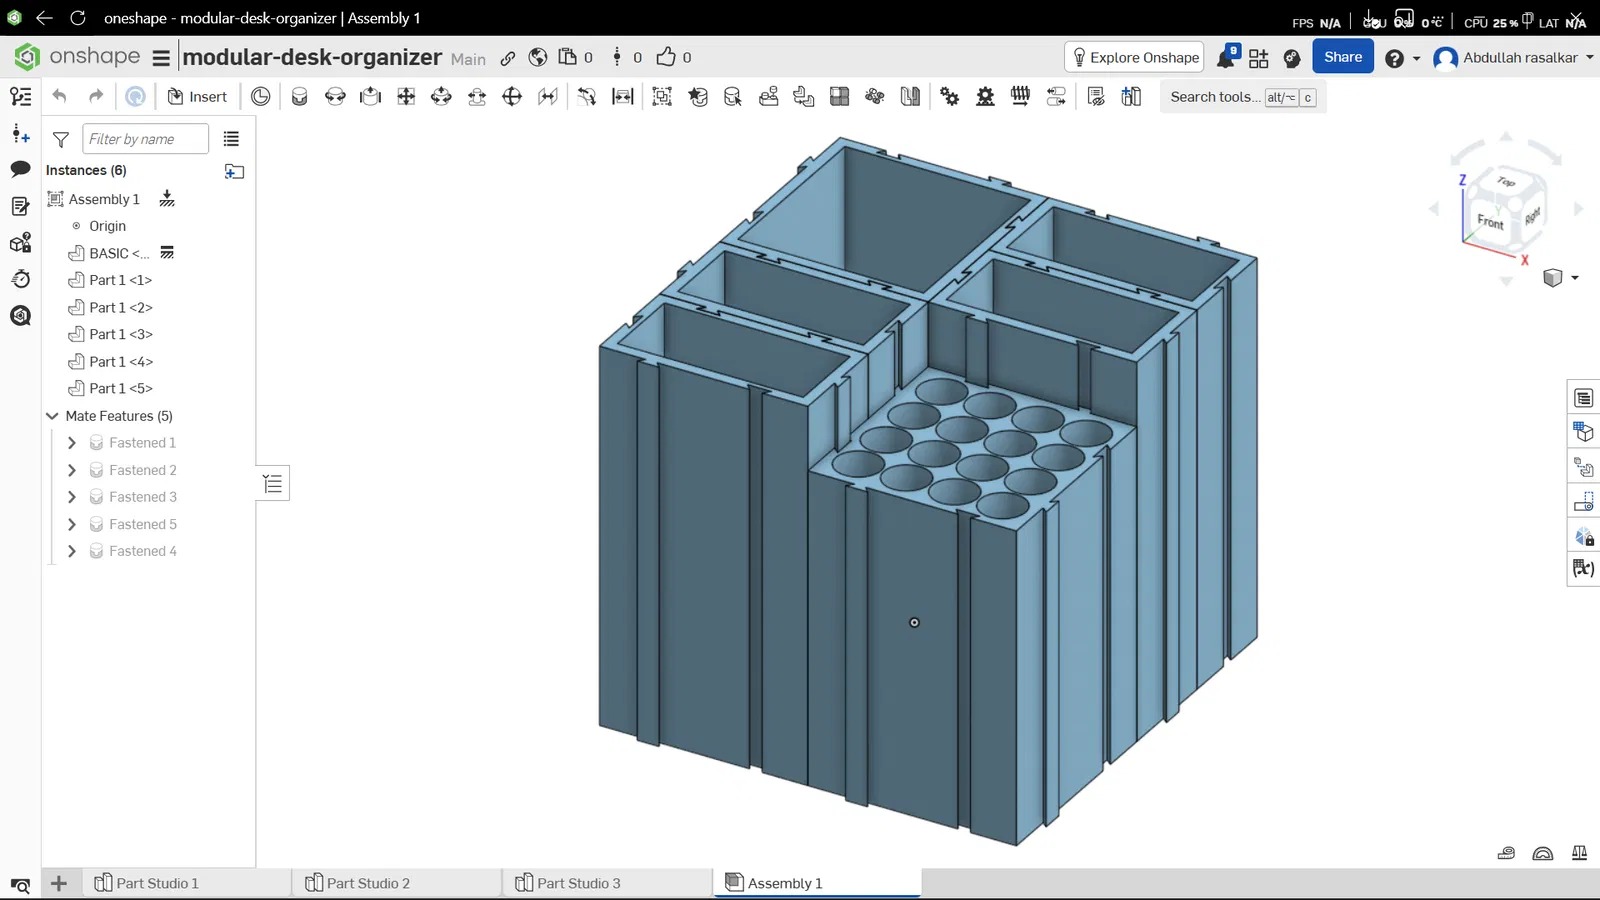Screen dimensions: 1600x900
Task: Click the browser back arrow in title bar
Action: 44,18
